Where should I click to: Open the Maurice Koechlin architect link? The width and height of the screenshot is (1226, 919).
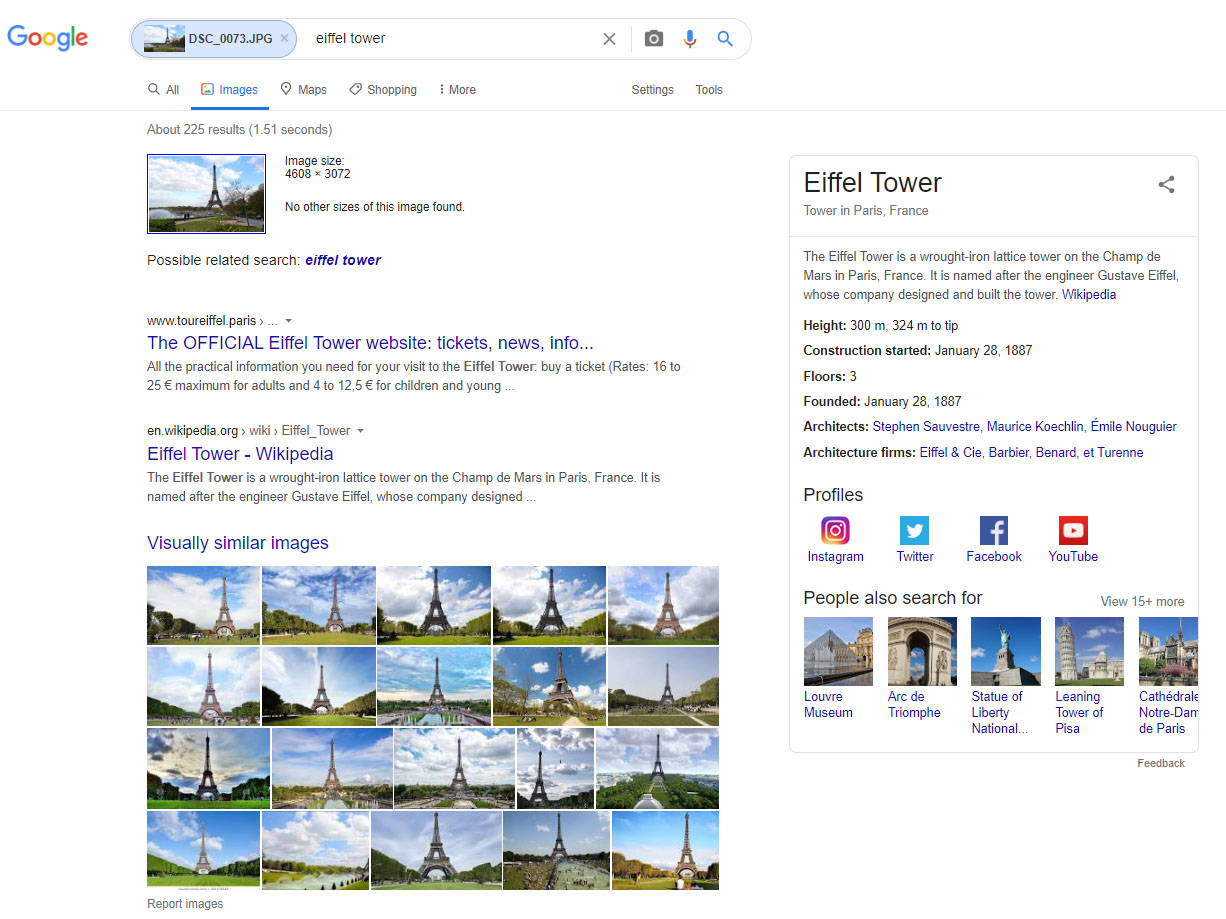click(1035, 427)
